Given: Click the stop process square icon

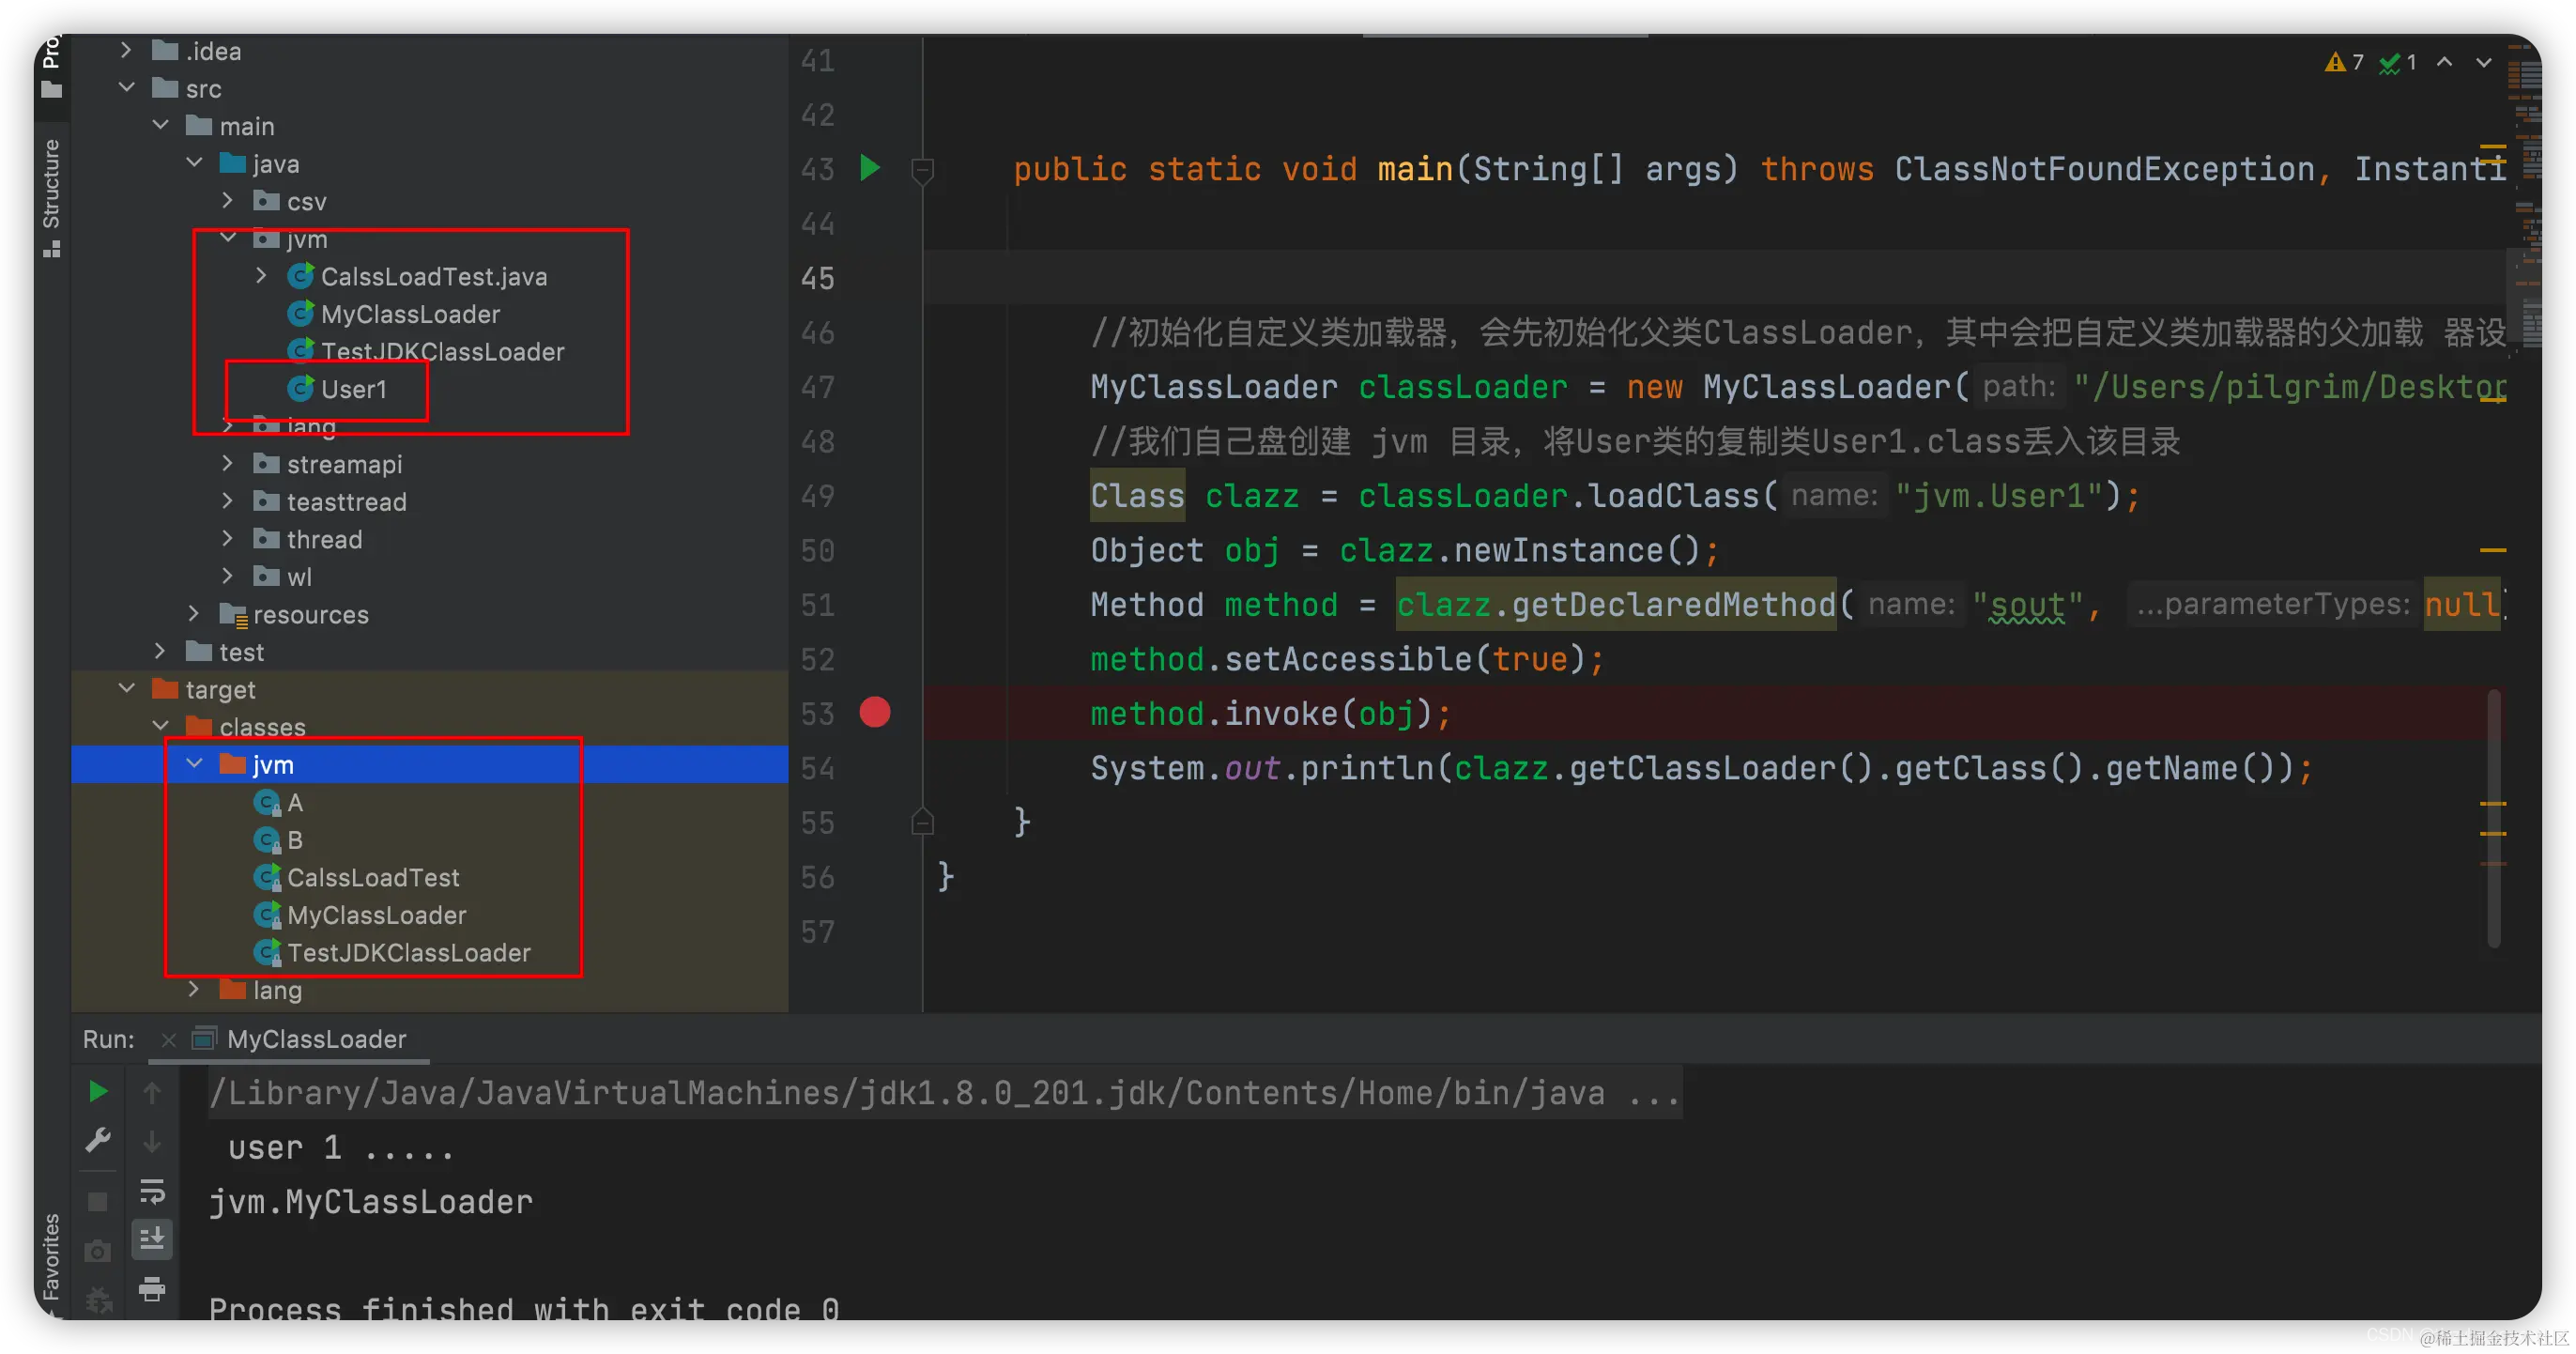Looking at the screenshot, I should 98,1201.
